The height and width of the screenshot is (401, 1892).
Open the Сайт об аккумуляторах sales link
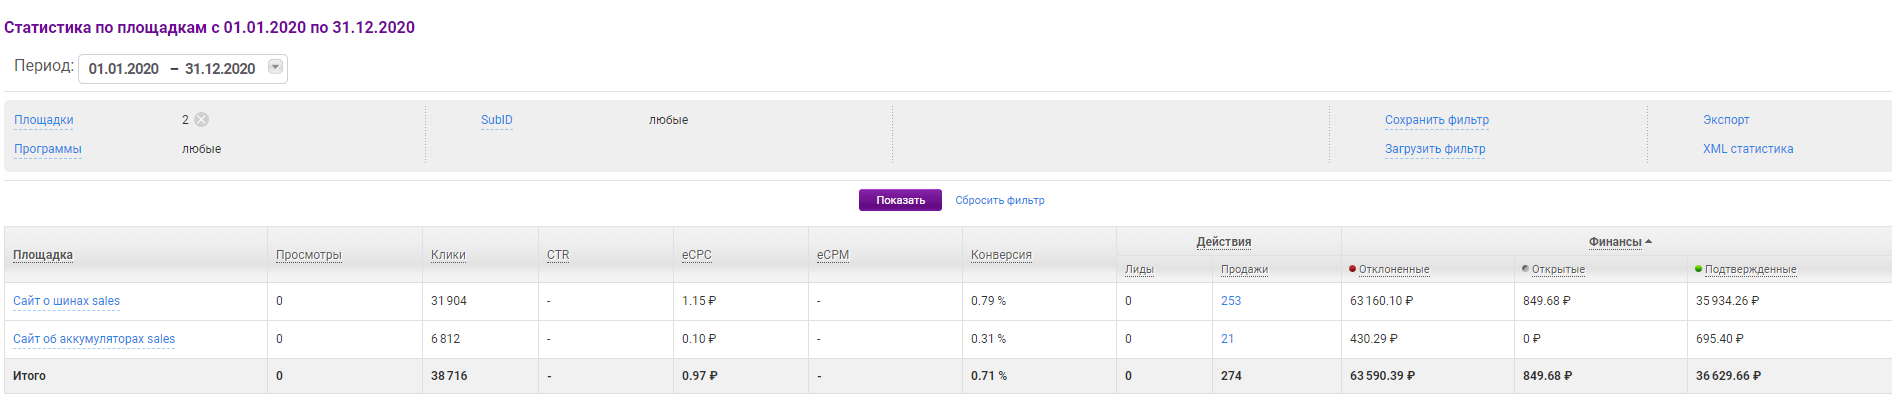point(94,339)
